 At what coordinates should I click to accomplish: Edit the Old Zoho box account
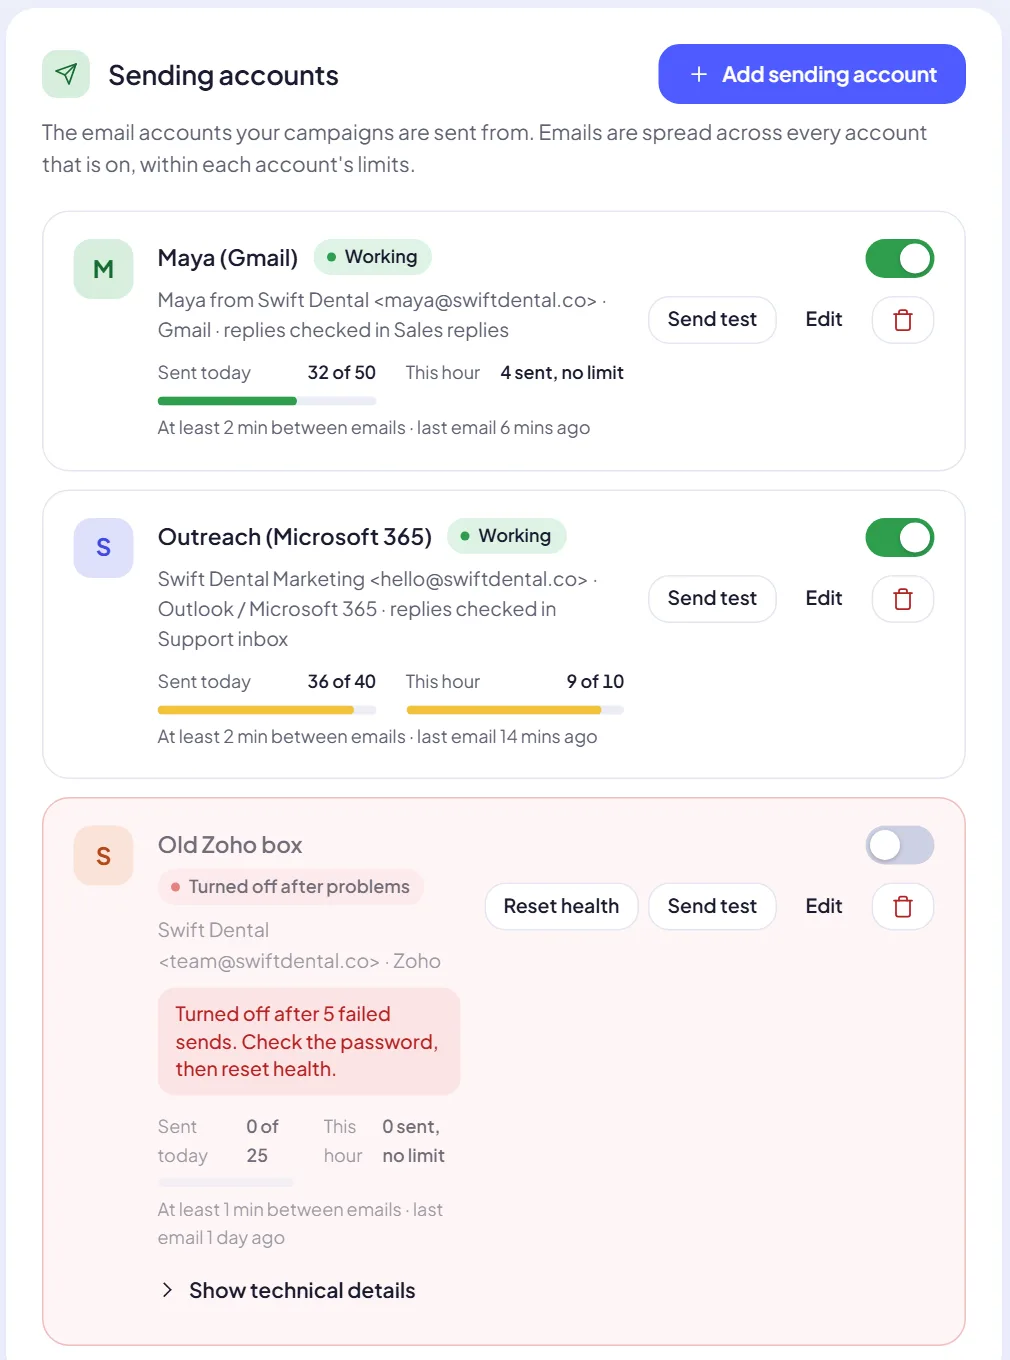tap(824, 907)
